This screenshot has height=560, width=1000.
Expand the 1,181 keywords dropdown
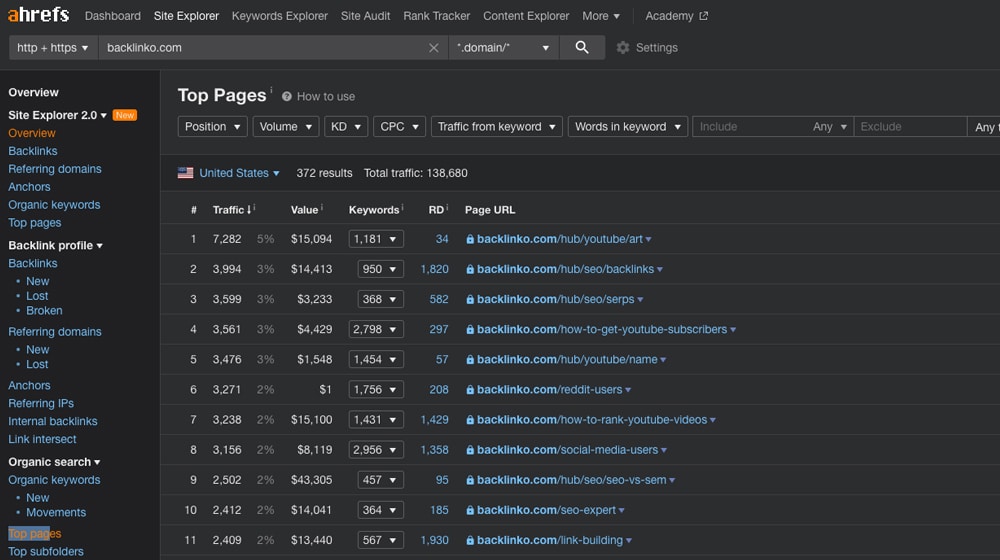tap(376, 239)
